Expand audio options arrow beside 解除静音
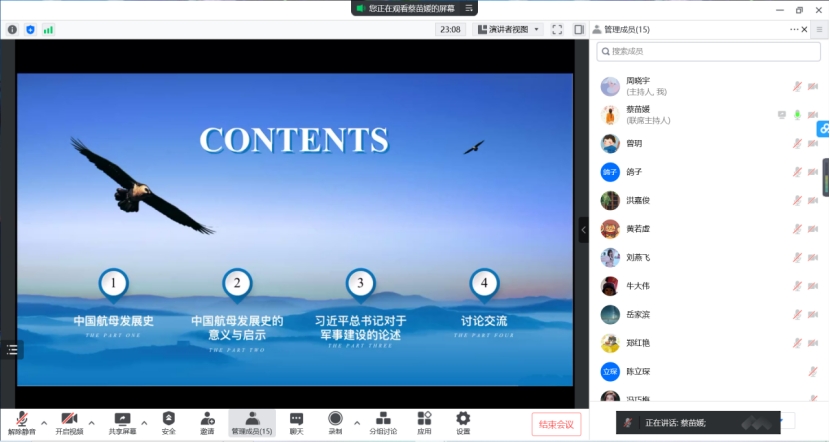 click(x=43, y=422)
